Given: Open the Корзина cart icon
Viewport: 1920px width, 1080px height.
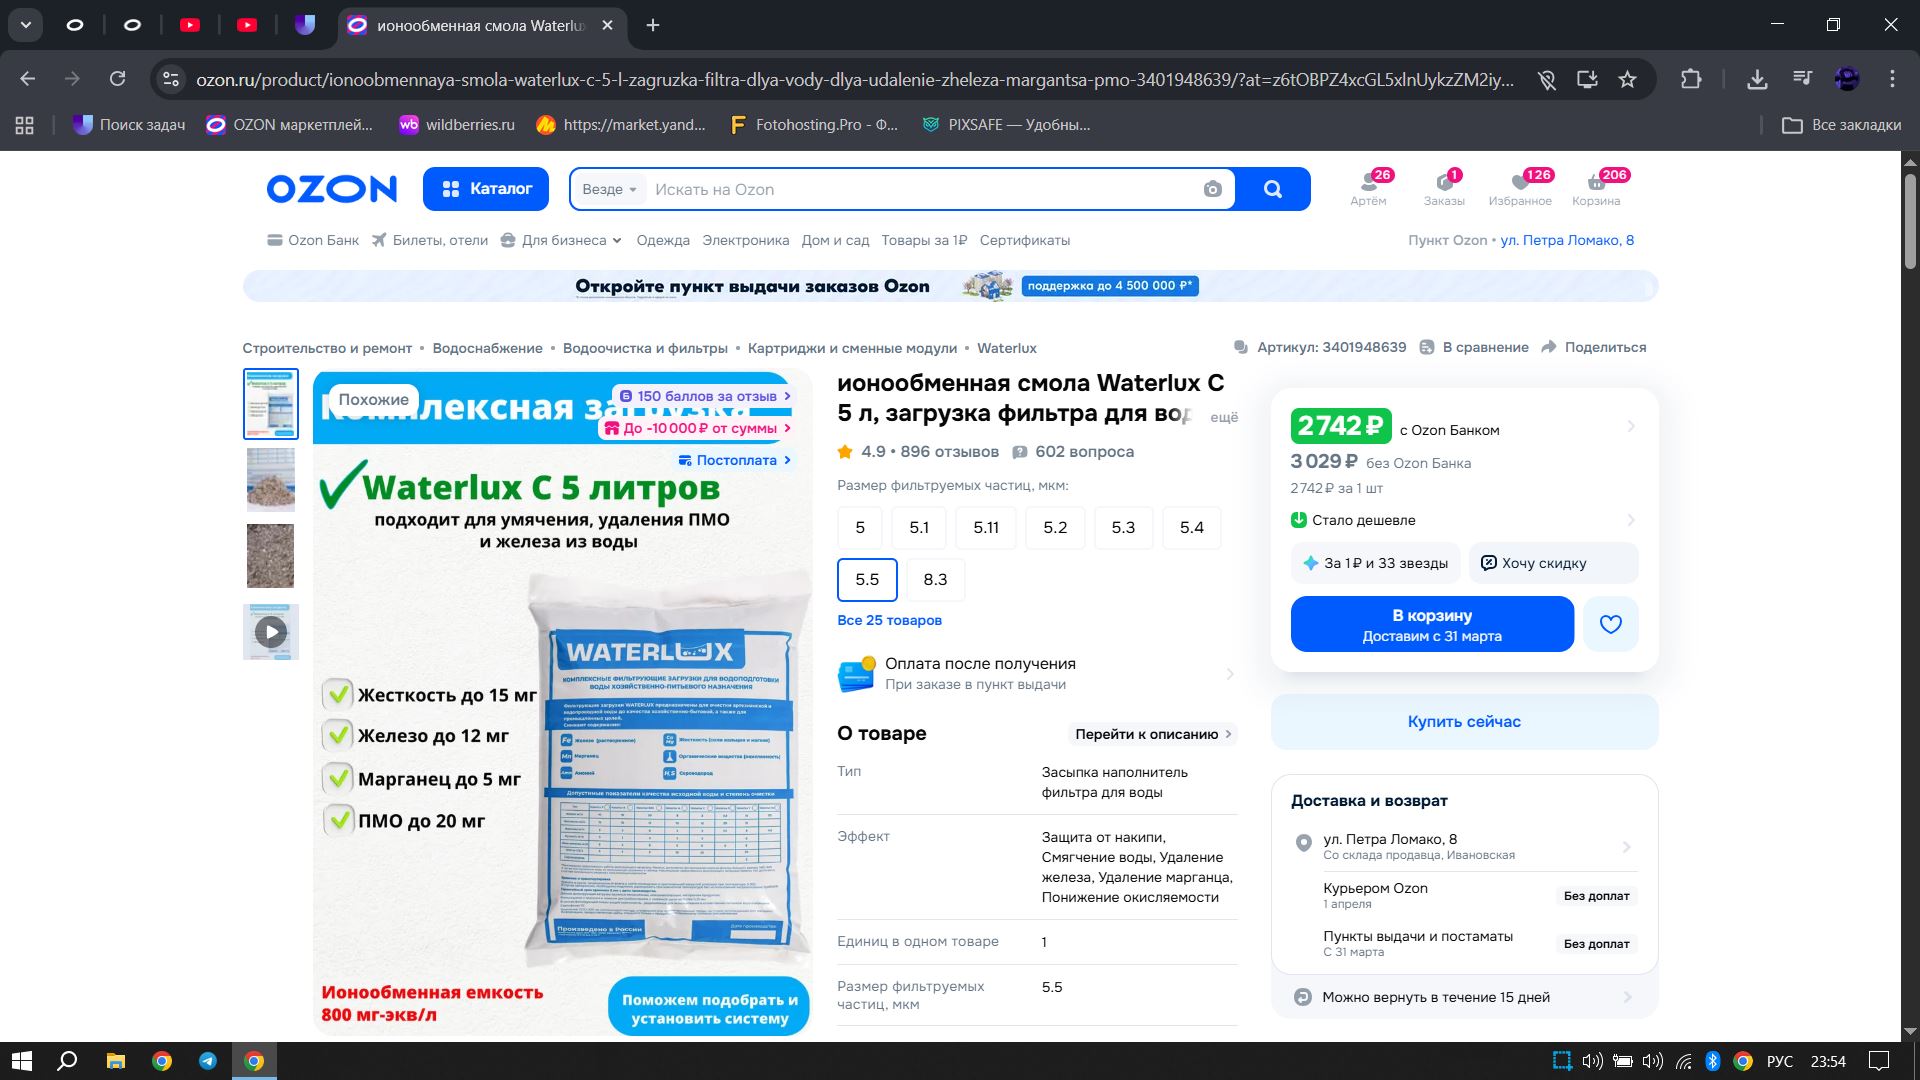Looking at the screenshot, I should pos(1595,184).
